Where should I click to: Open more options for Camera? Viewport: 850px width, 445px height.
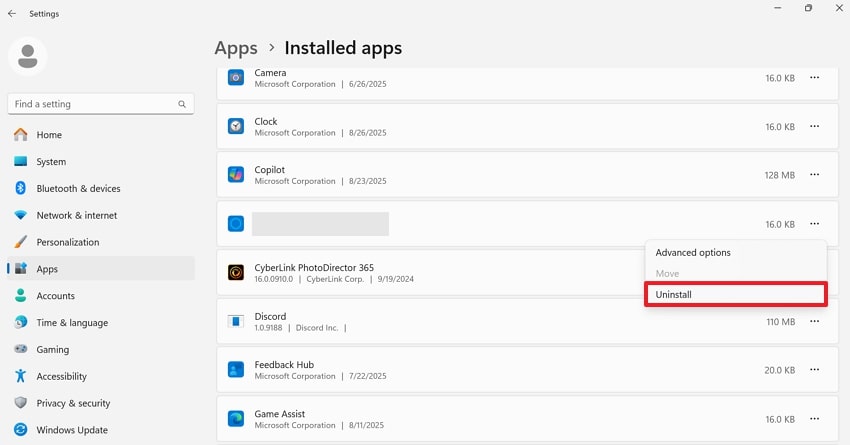point(814,78)
